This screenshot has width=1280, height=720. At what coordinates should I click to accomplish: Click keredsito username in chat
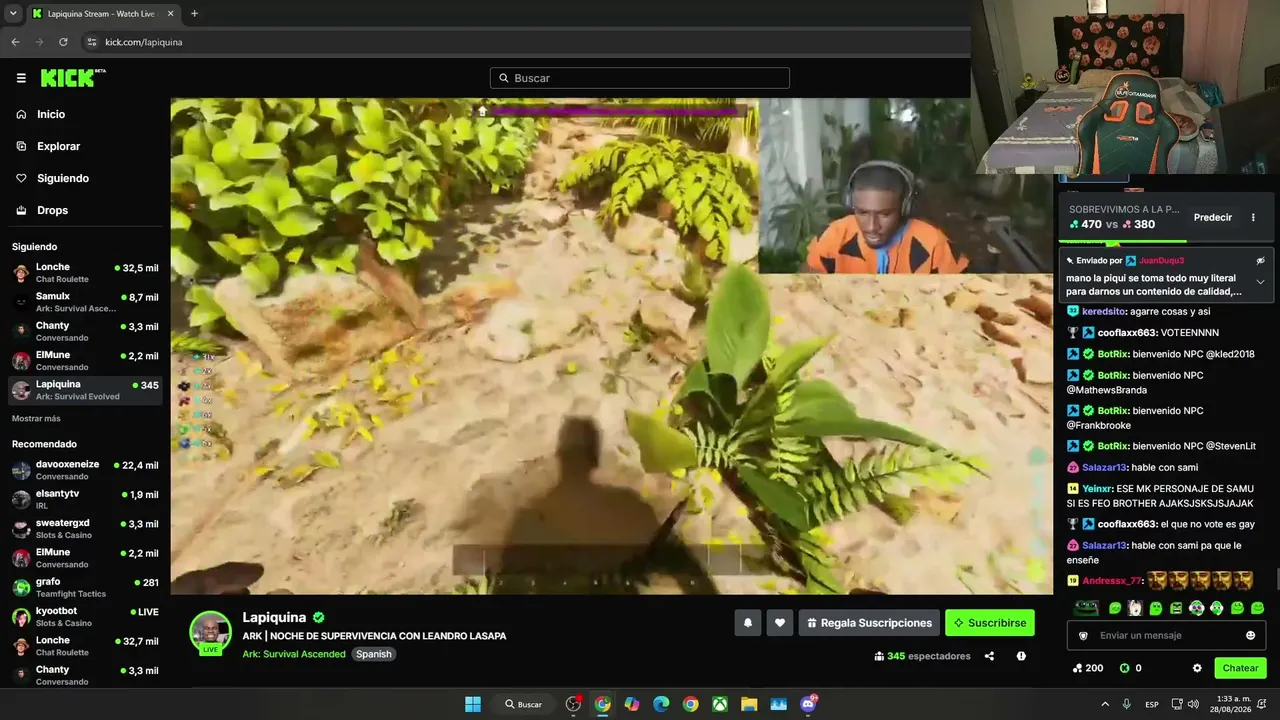(x=1104, y=311)
